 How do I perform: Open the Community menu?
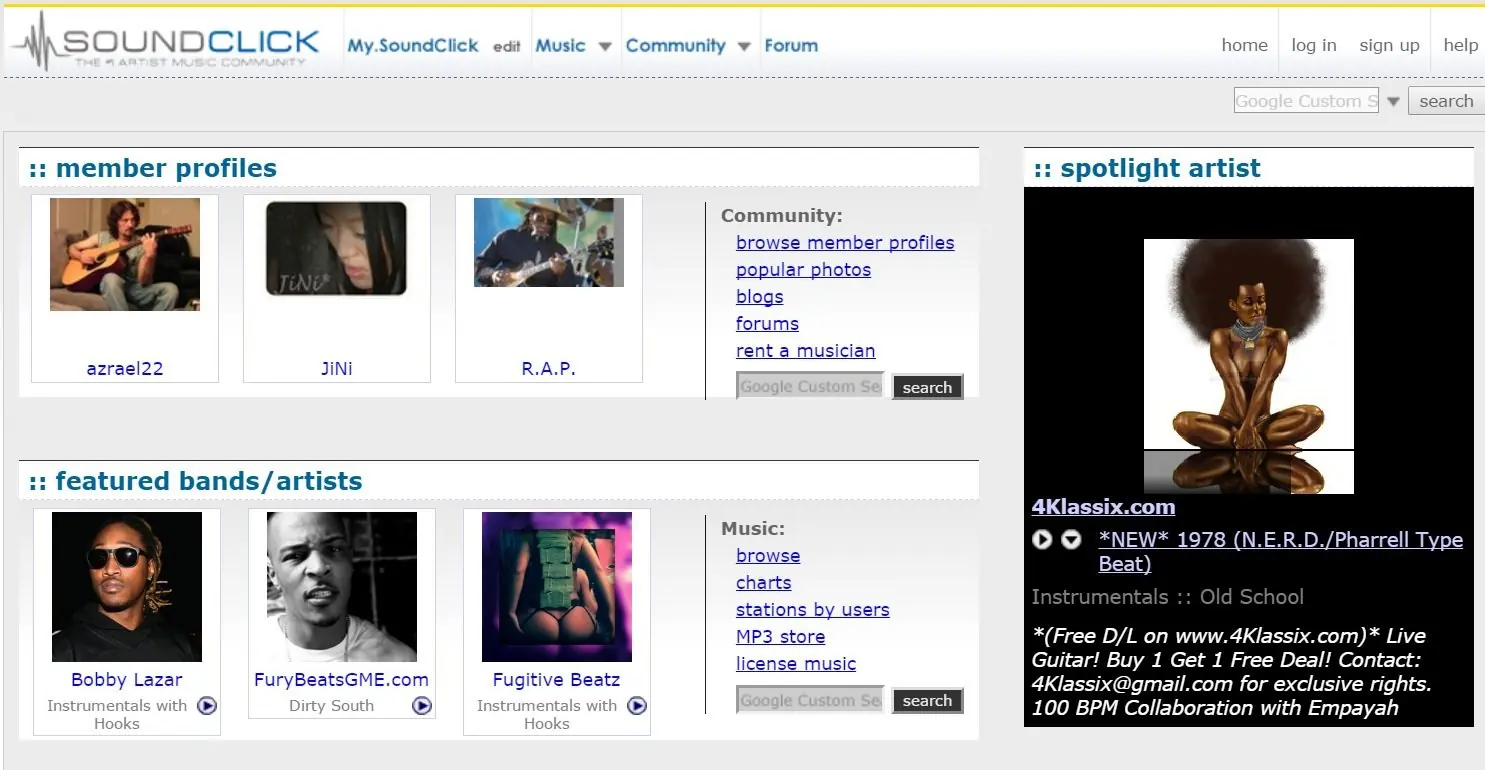point(676,45)
